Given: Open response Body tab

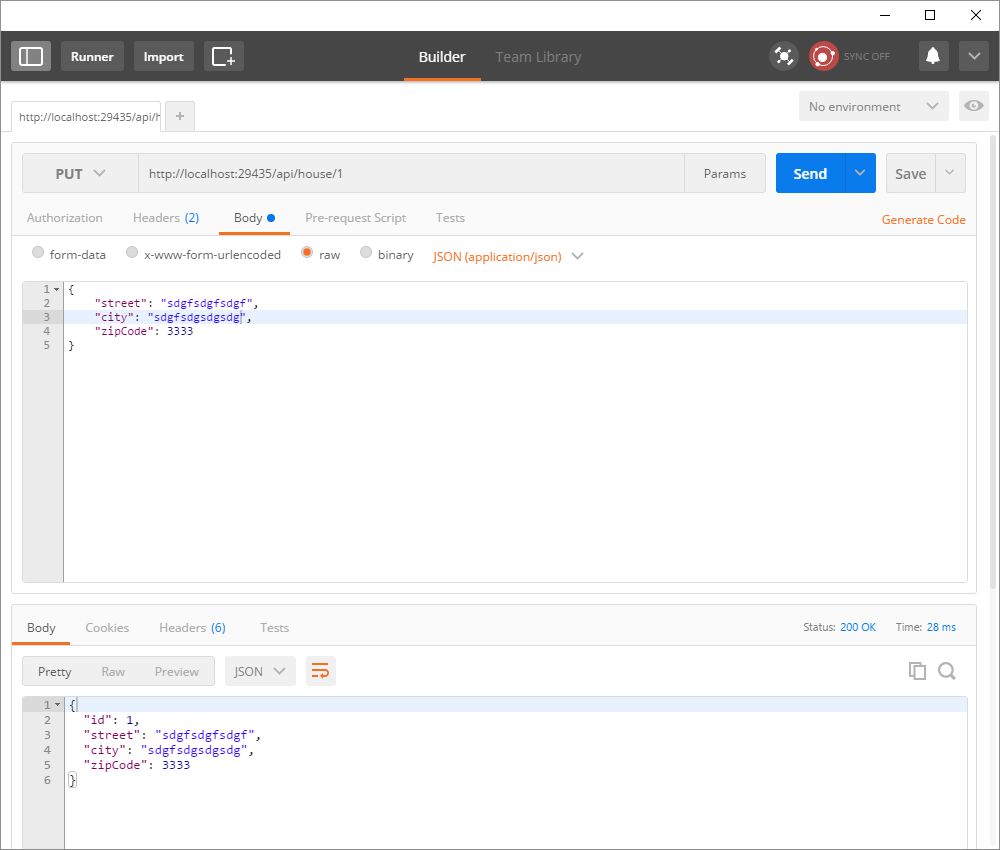Looking at the screenshot, I should tap(41, 627).
